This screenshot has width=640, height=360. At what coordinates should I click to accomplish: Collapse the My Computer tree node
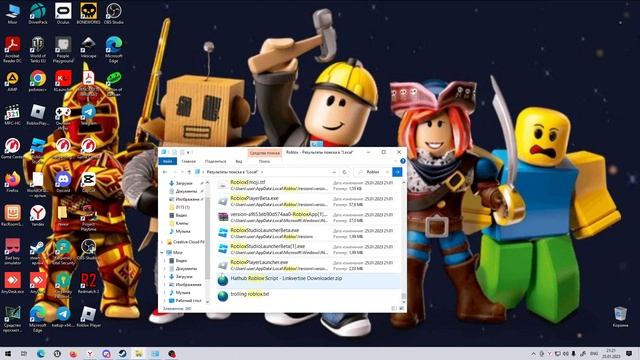click(x=162, y=253)
